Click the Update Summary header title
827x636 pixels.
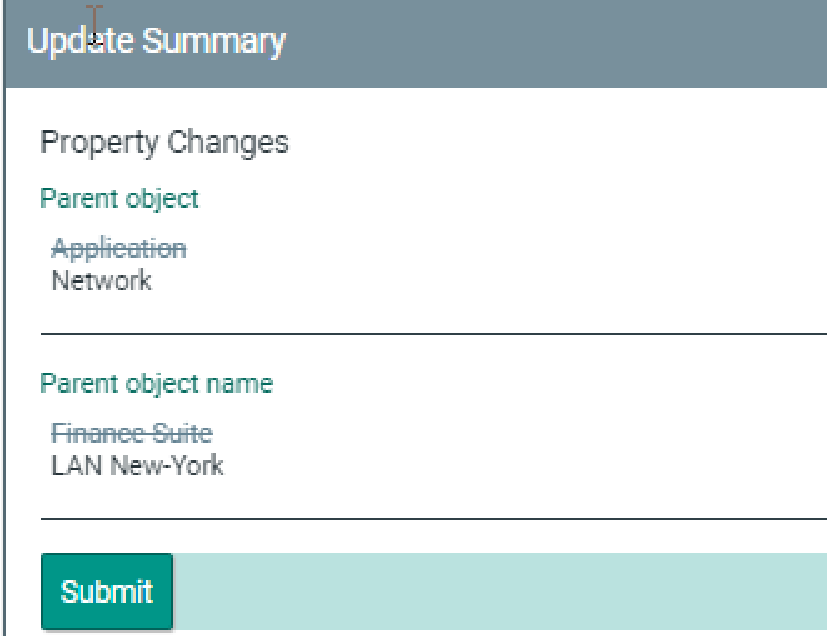point(156,42)
